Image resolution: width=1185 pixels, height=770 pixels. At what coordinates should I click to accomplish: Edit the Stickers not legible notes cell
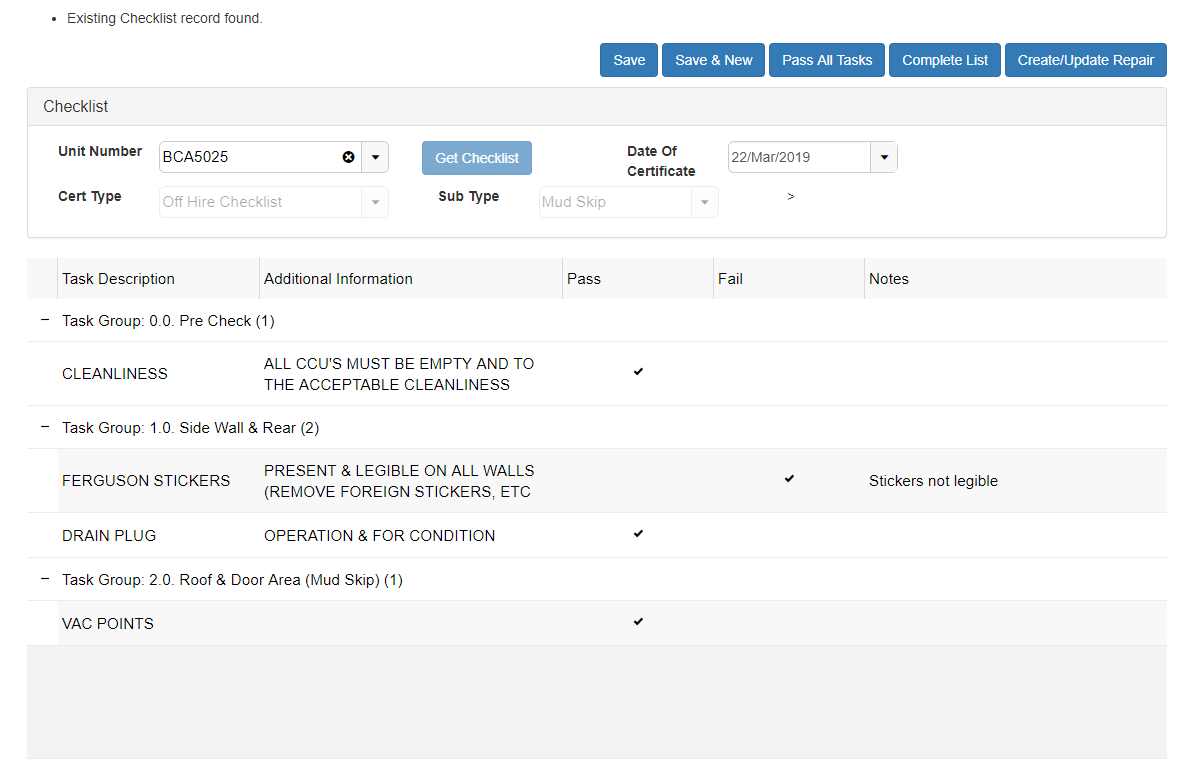point(933,481)
